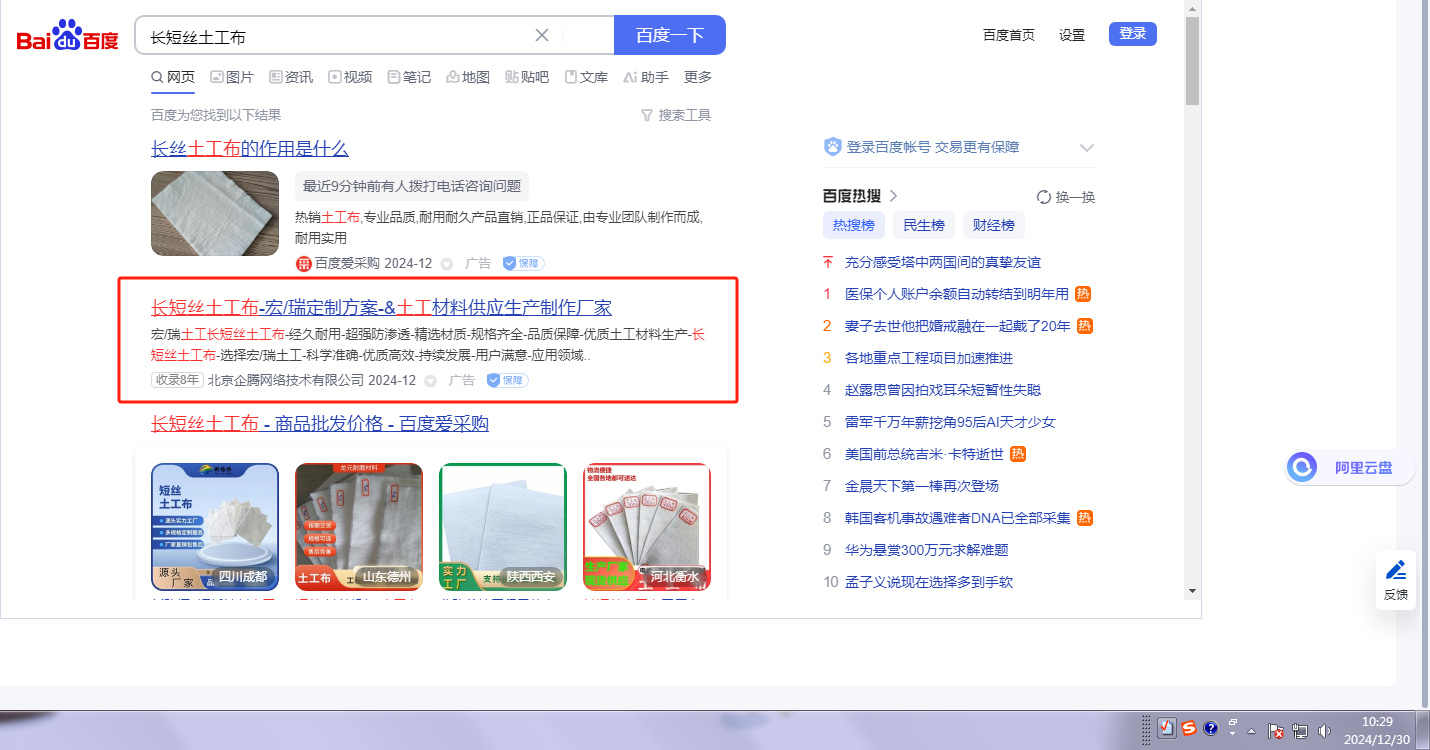The image size is (1430, 750).
Task: Open result 长短丝土工布-宏/瑞定制方案
Action: pyautogui.click(x=381, y=307)
